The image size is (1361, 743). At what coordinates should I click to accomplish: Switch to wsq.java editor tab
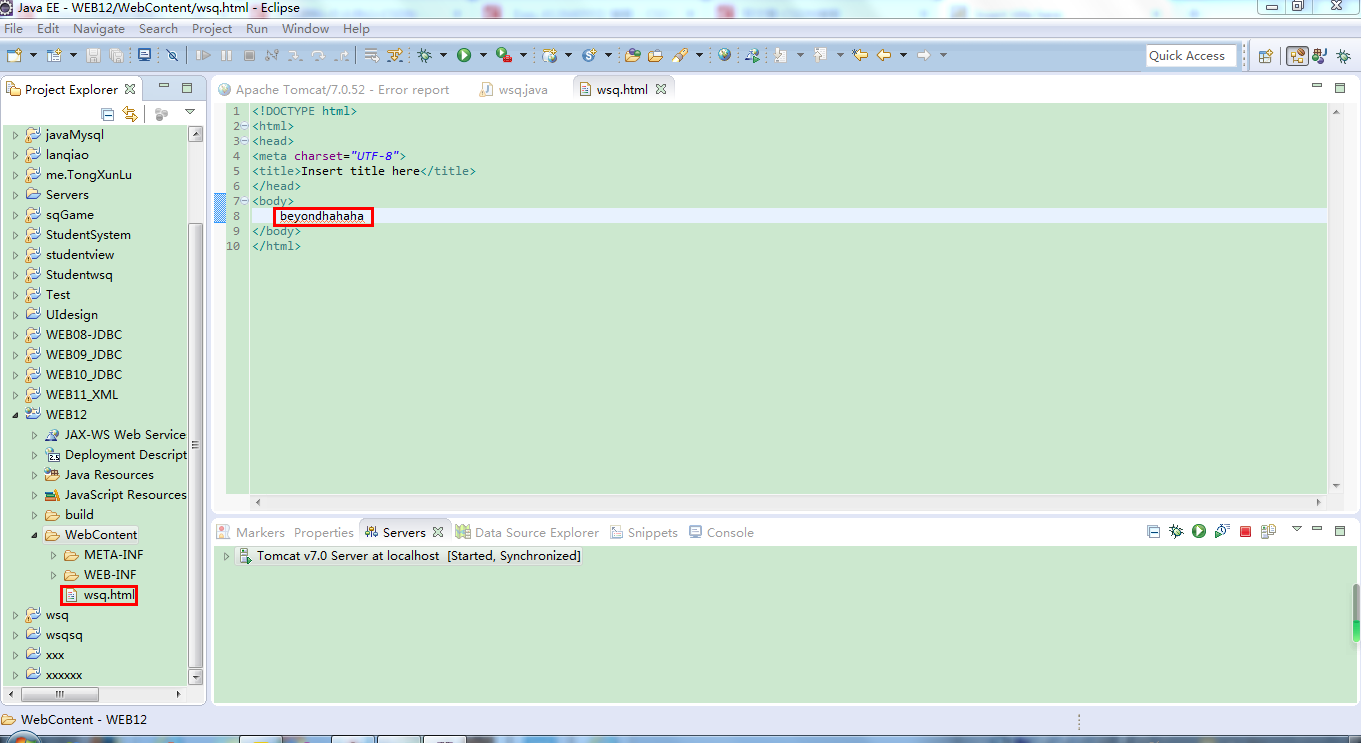tap(514, 89)
